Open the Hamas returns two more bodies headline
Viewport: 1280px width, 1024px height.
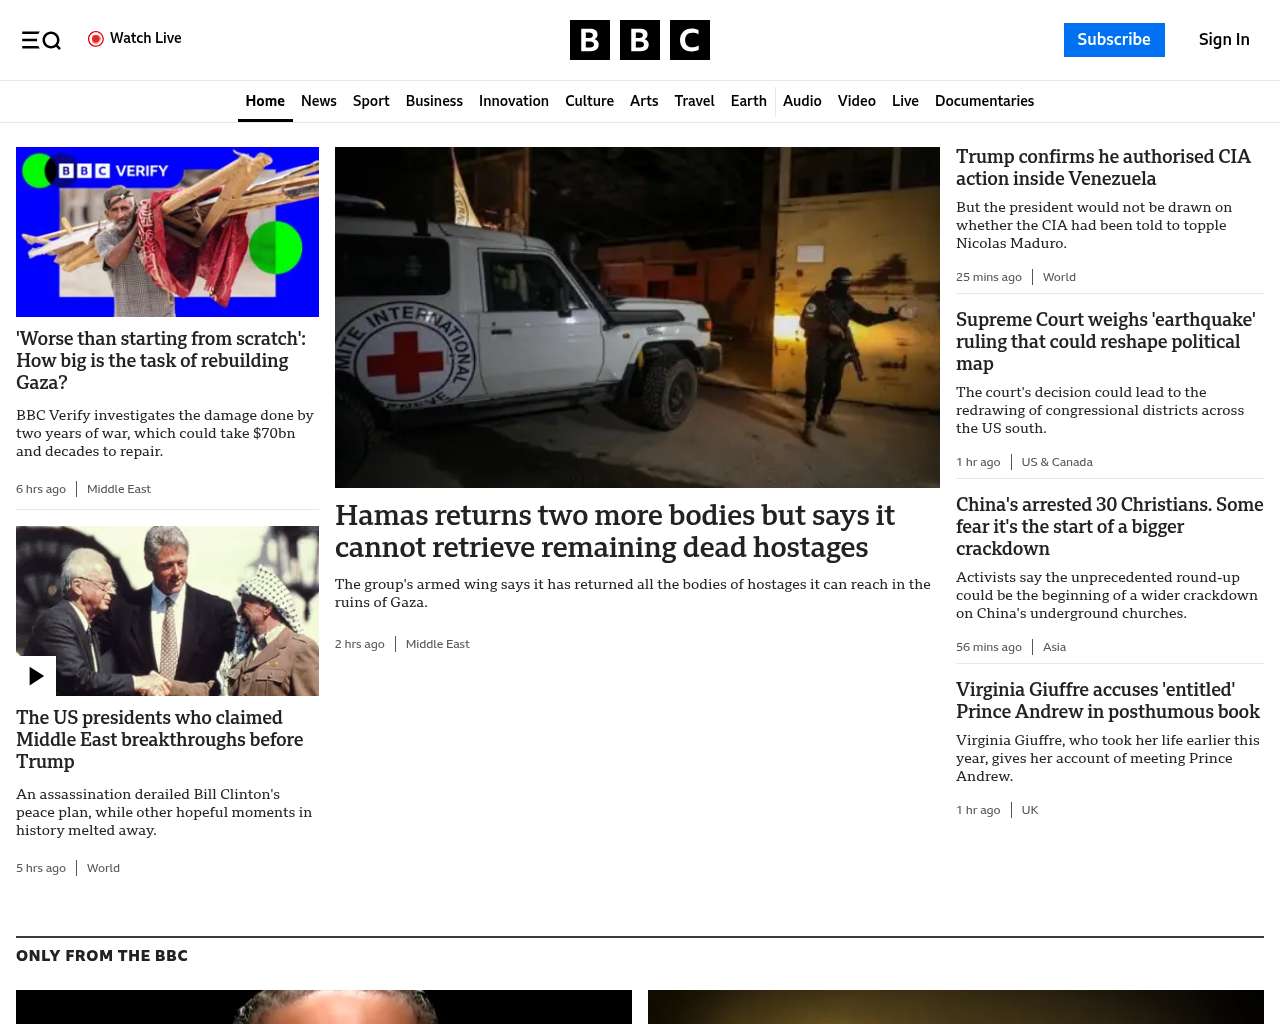click(x=614, y=531)
